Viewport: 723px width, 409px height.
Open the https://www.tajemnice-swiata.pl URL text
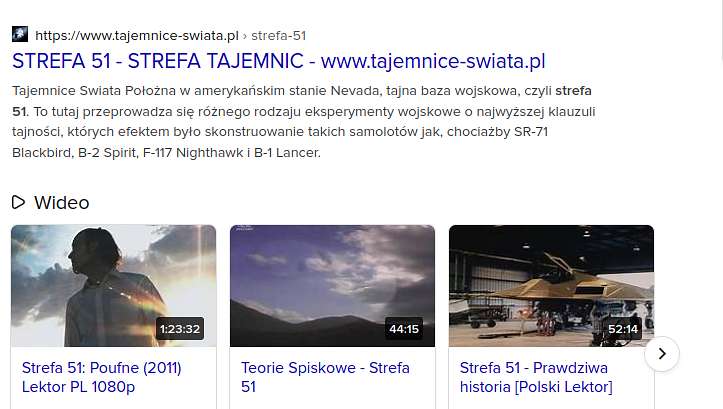point(137,36)
